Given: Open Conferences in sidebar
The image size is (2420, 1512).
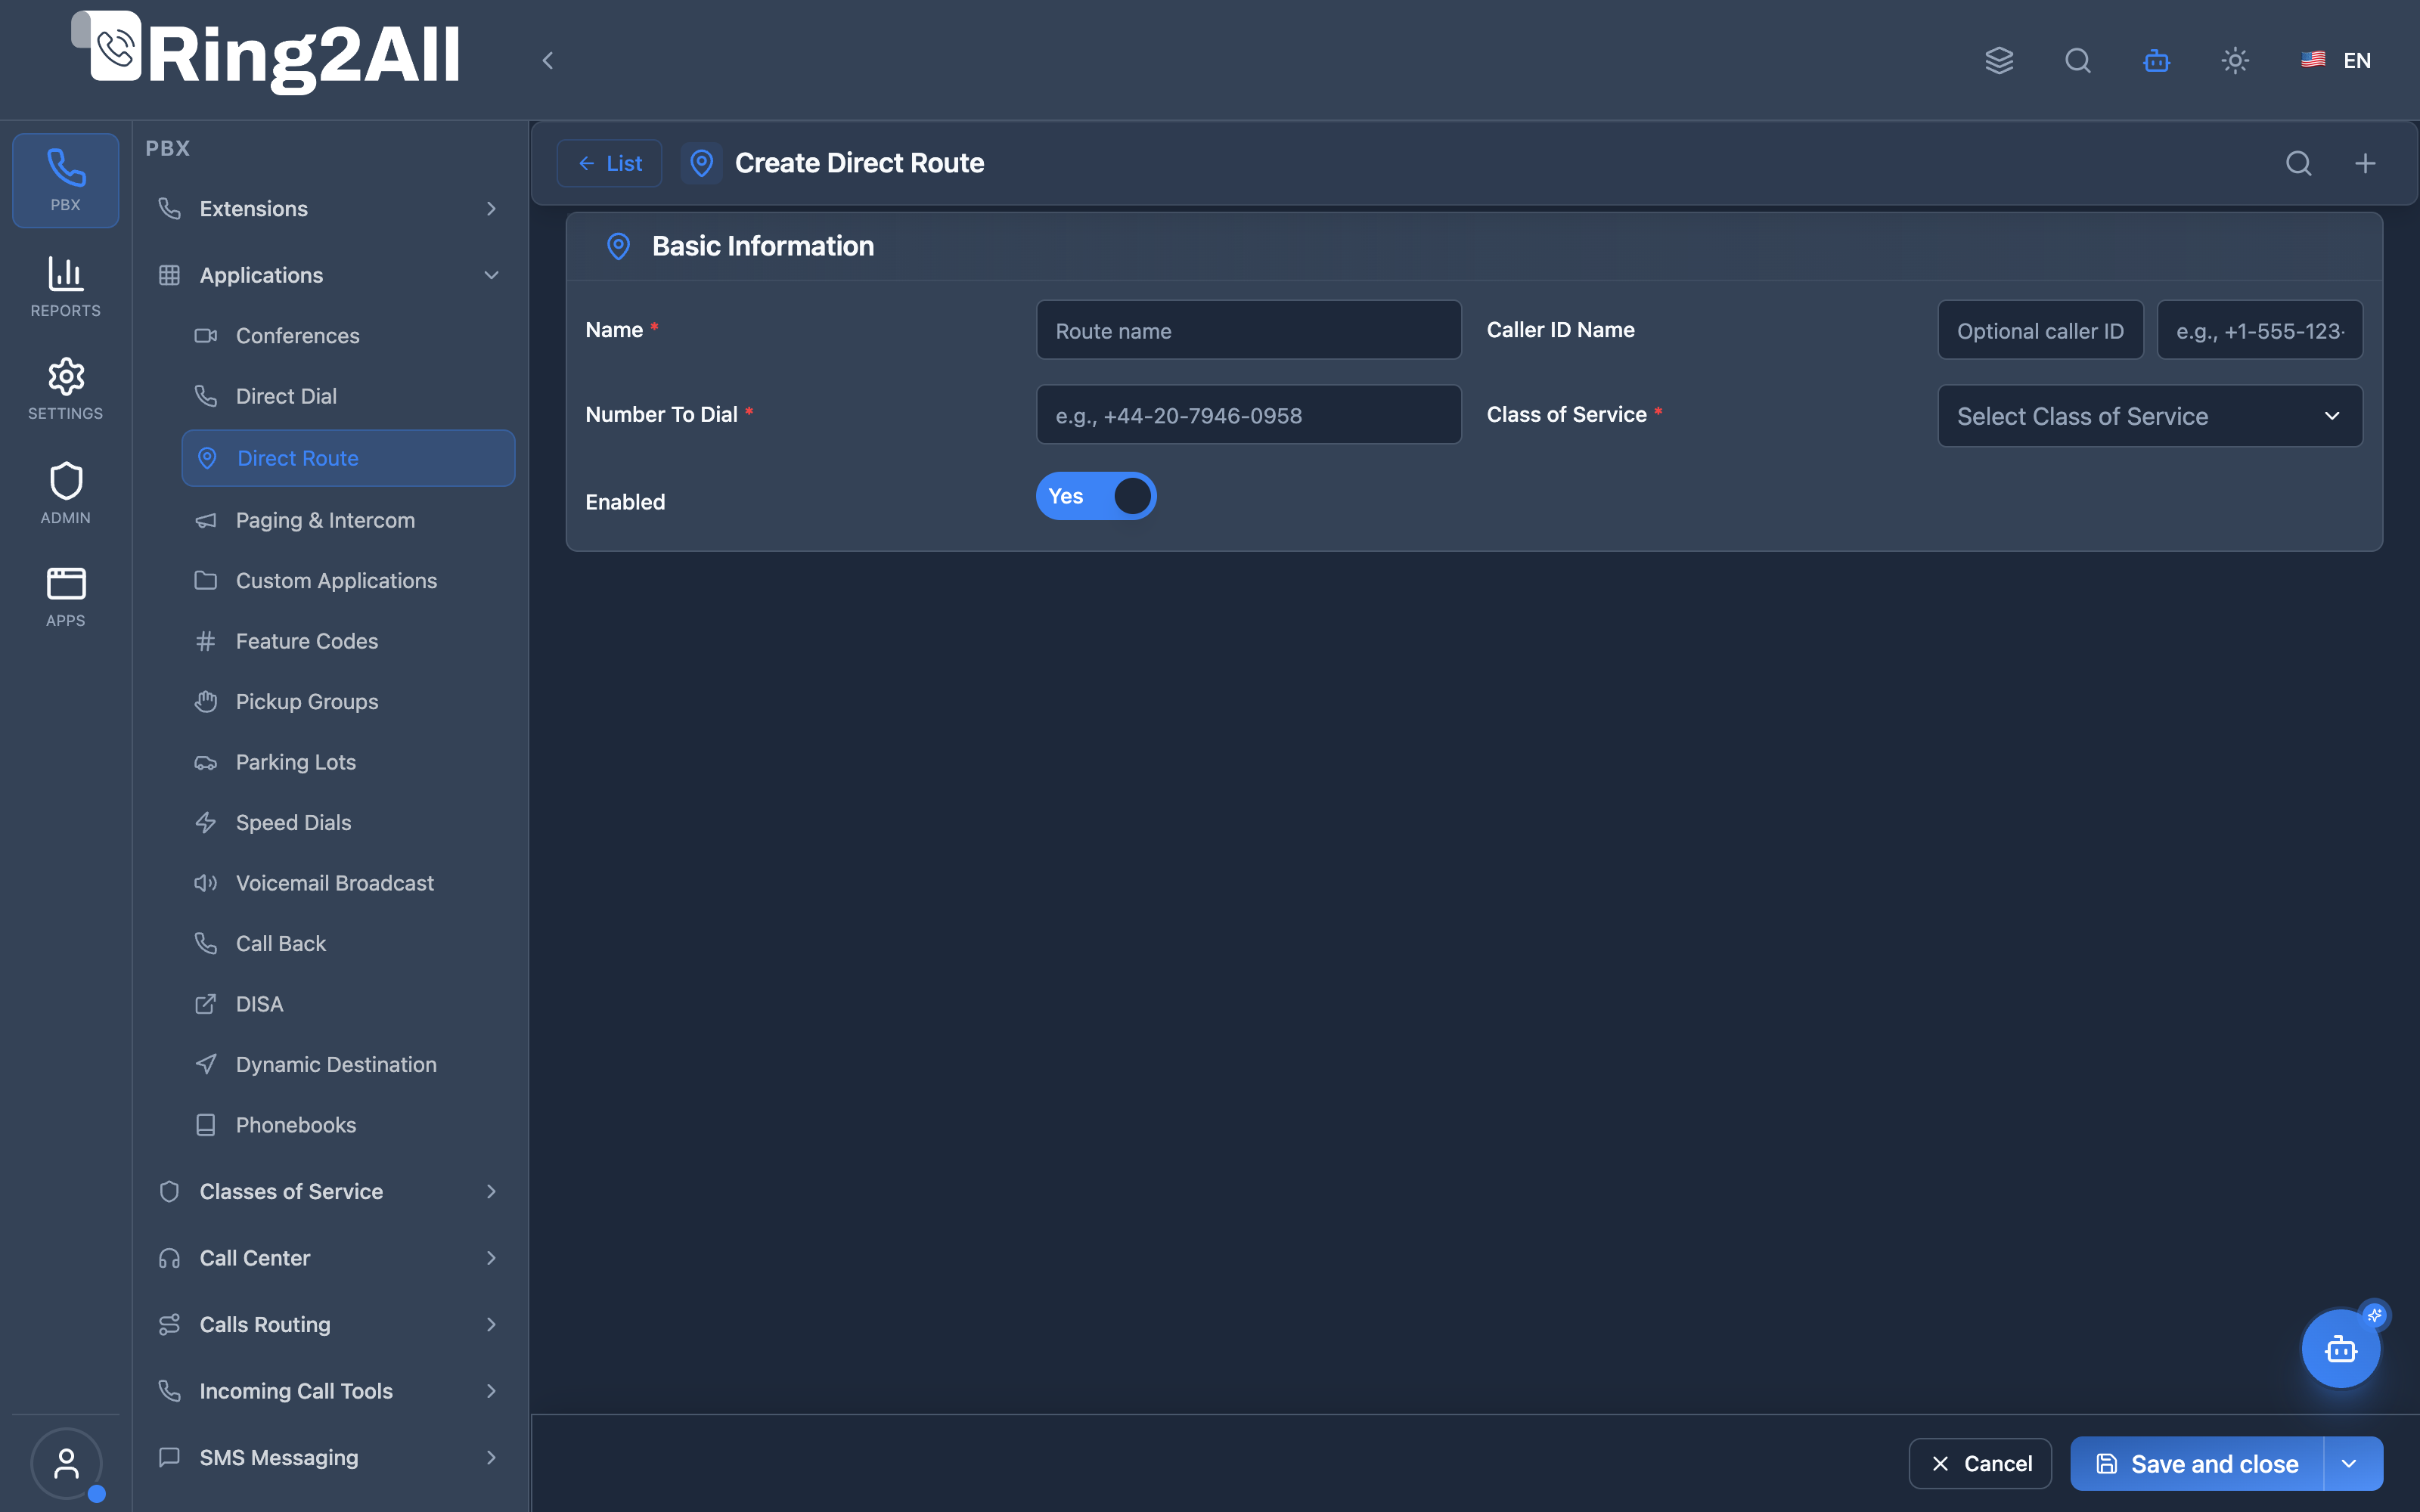Looking at the screenshot, I should click(348, 336).
